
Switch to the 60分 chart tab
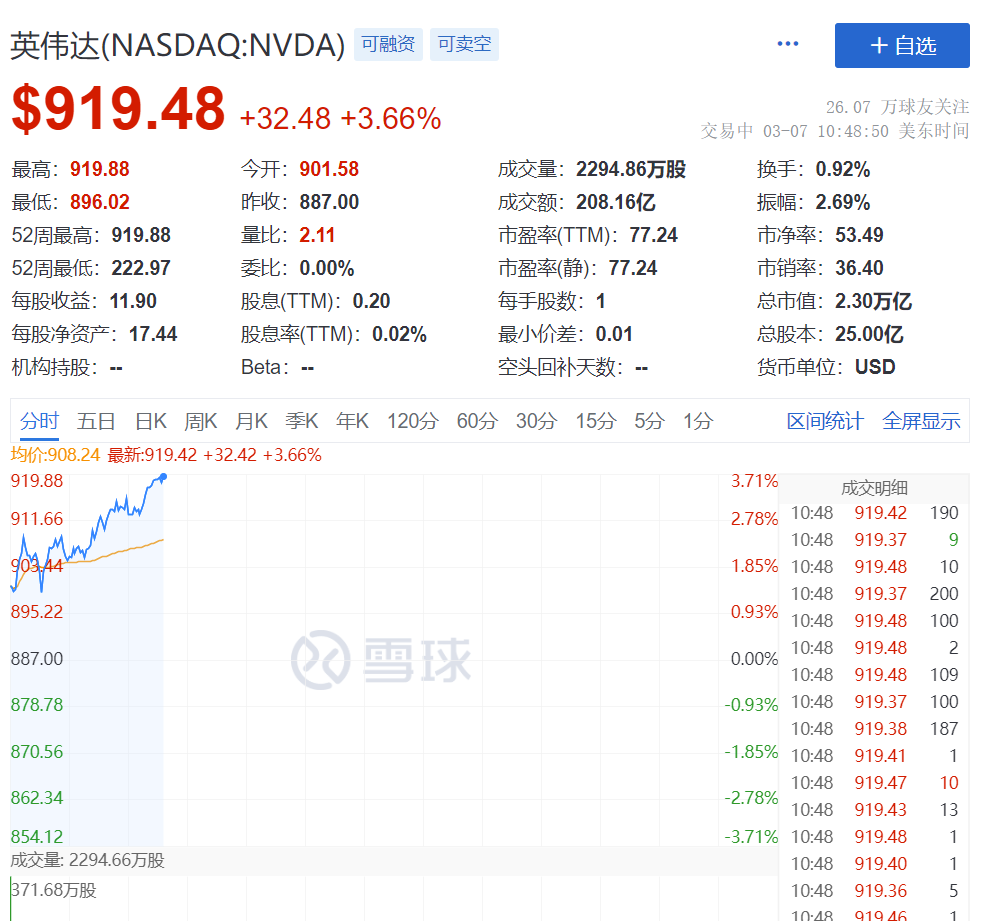coord(477,421)
